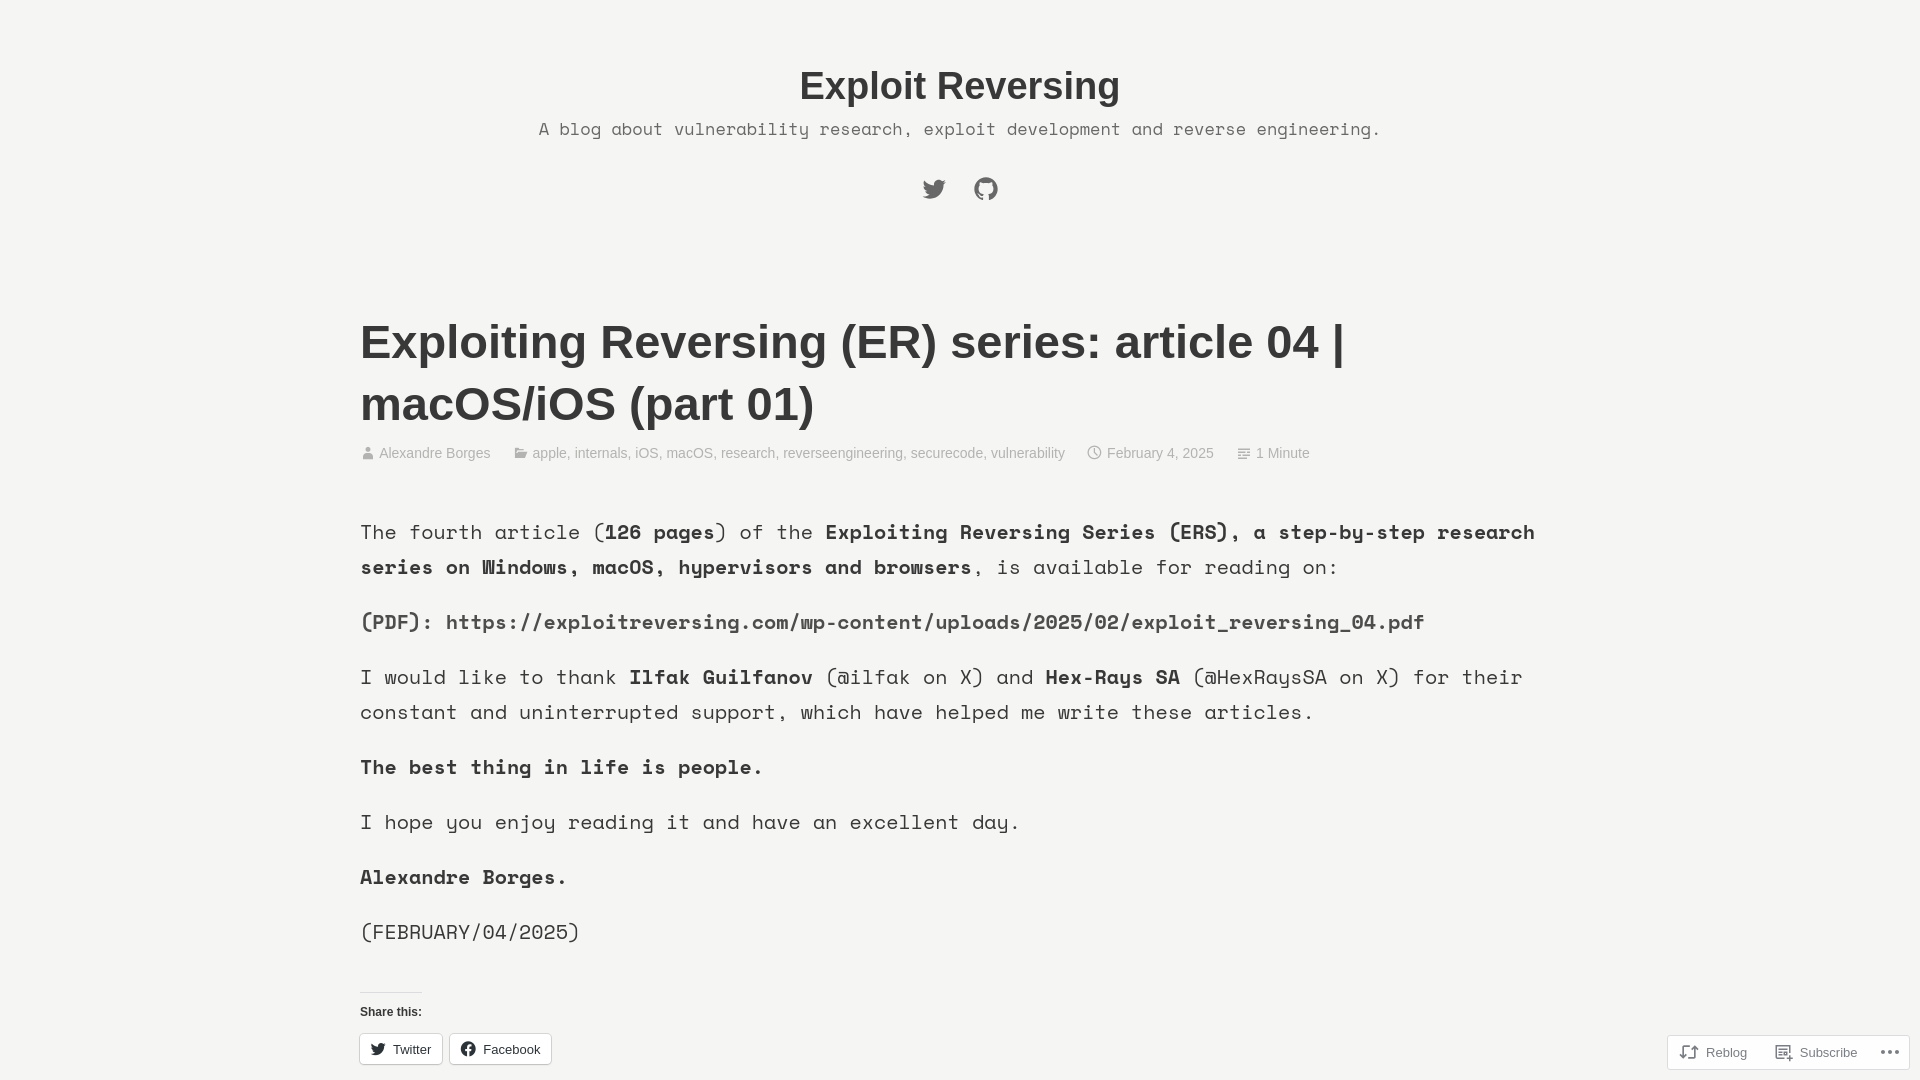
Task: Click the Twitter bird icon in header
Action: 934,189
